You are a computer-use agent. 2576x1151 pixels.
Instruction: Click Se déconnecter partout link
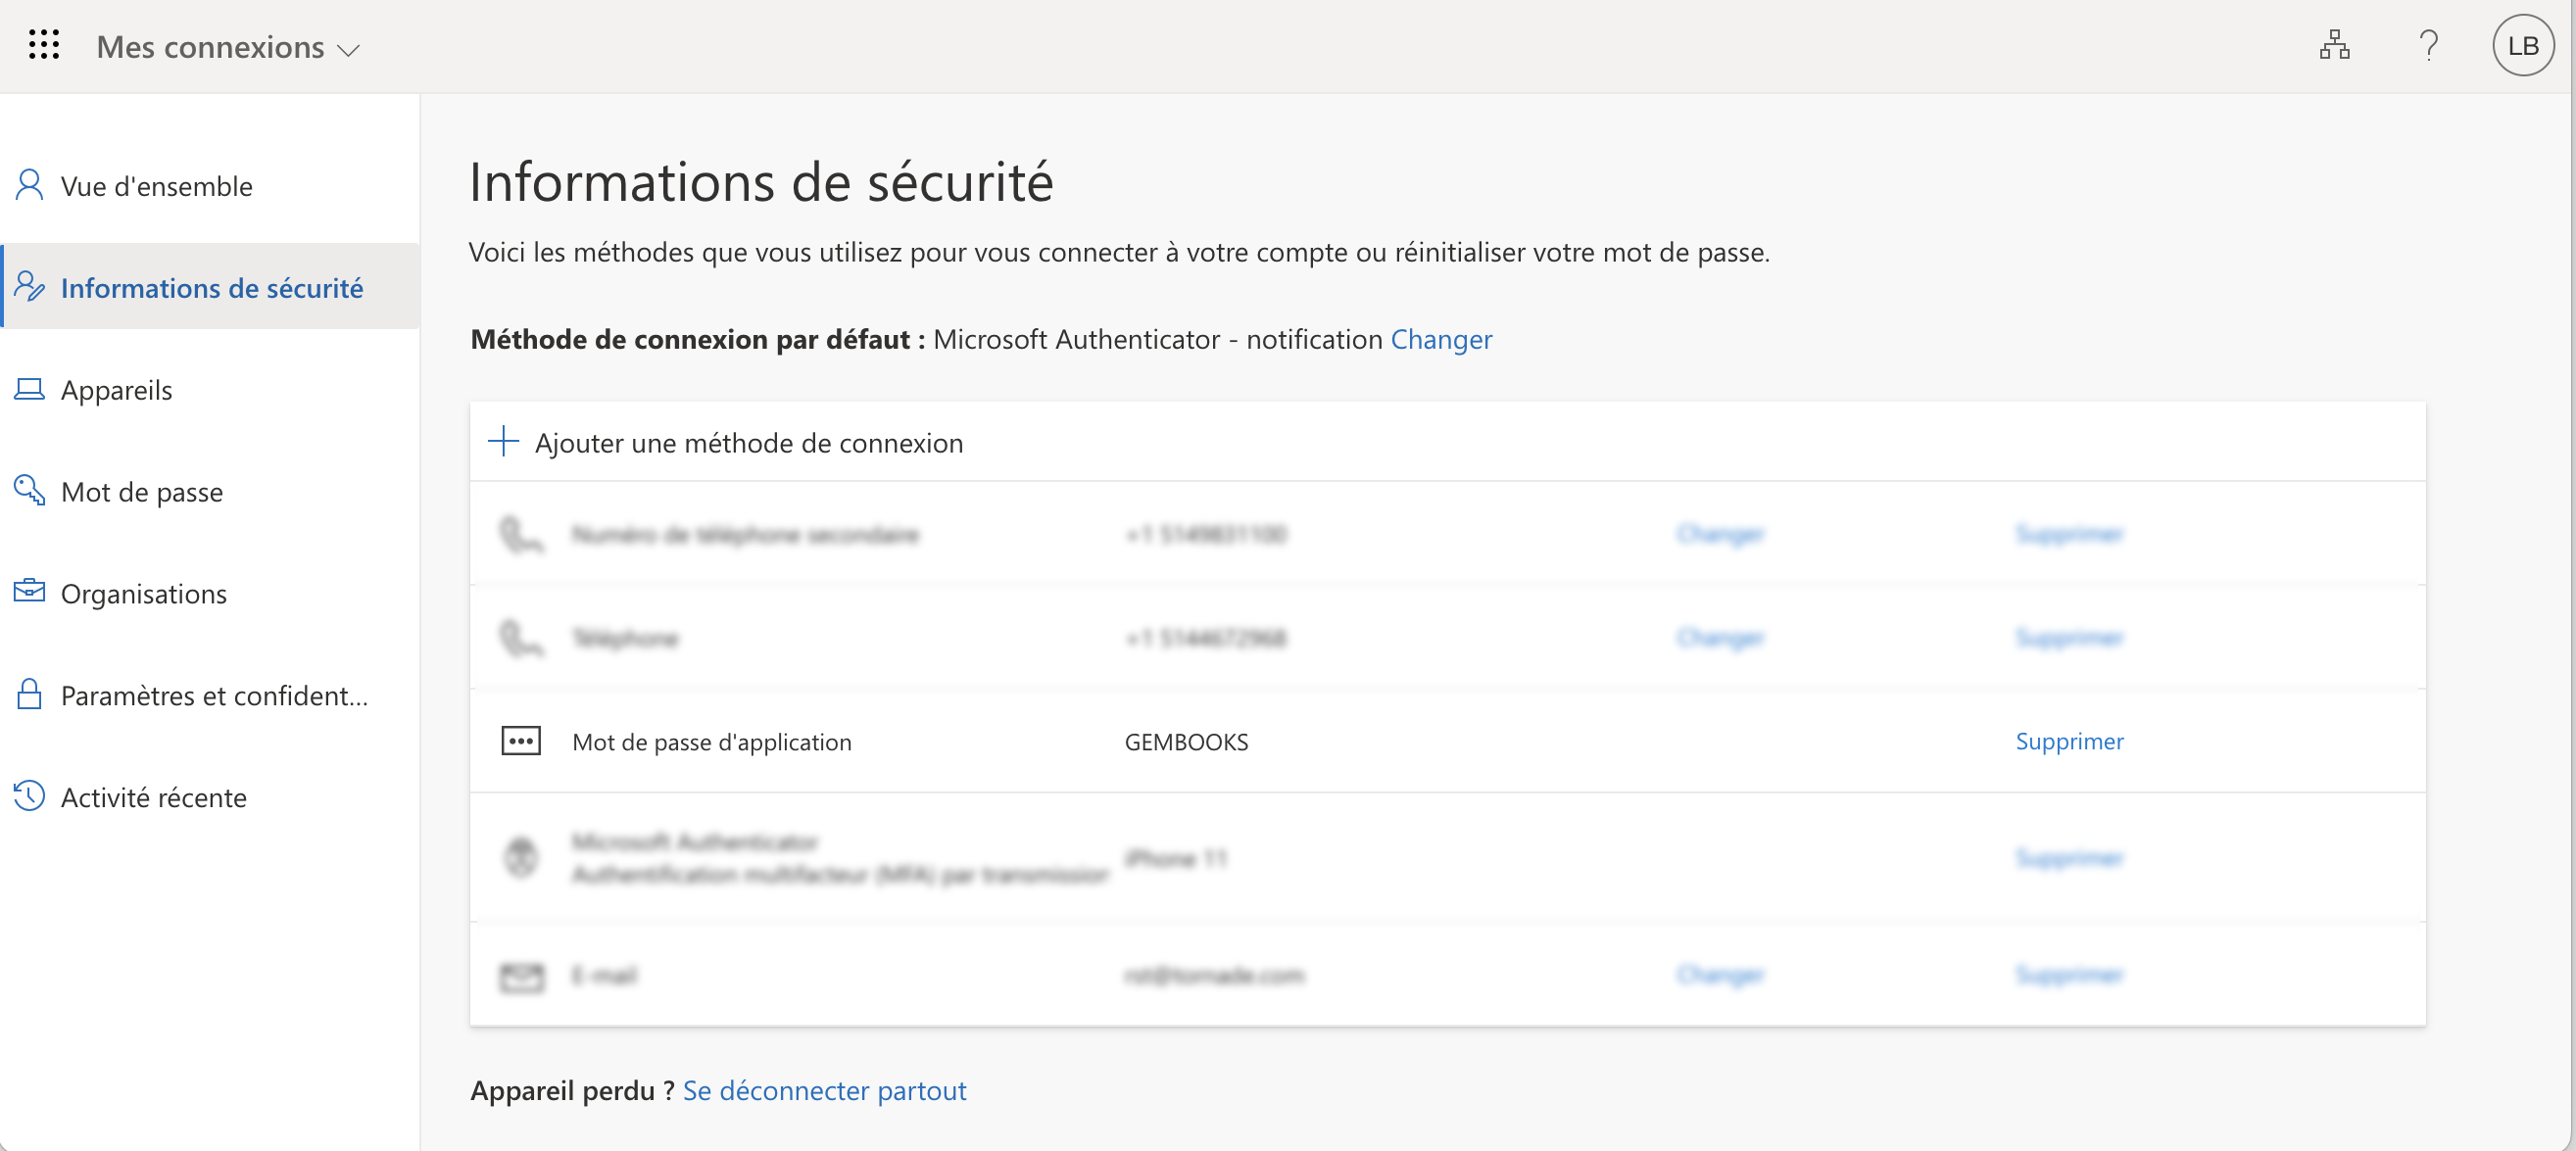[823, 1089]
